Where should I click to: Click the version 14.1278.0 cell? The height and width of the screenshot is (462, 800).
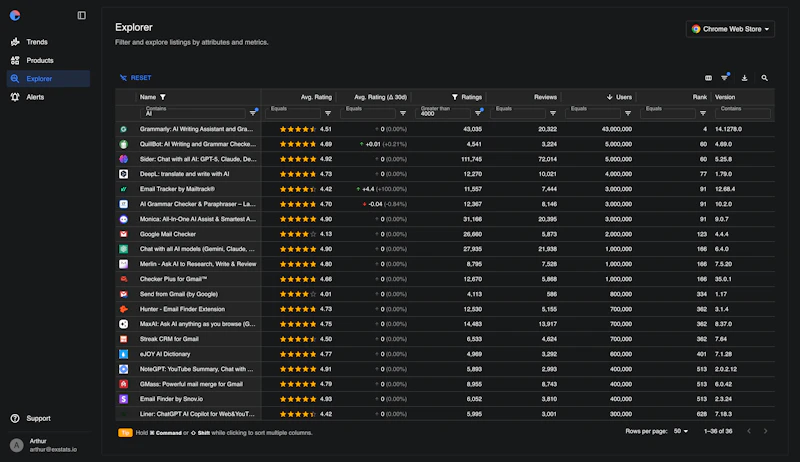729,129
